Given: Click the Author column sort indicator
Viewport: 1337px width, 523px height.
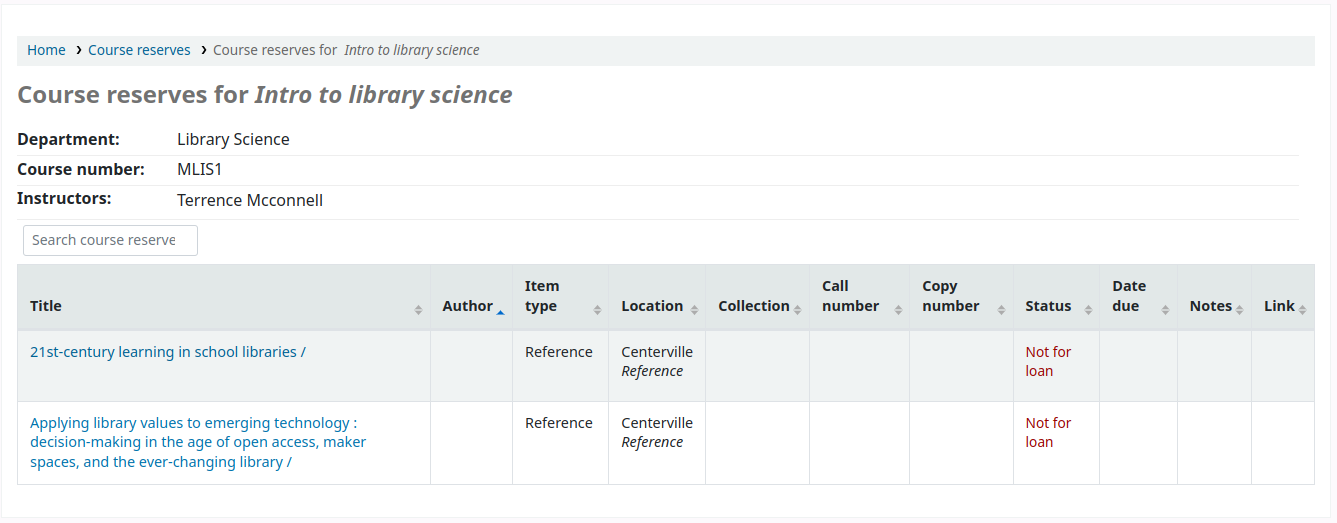Looking at the screenshot, I should pyautogui.click(x=500, y=310).
